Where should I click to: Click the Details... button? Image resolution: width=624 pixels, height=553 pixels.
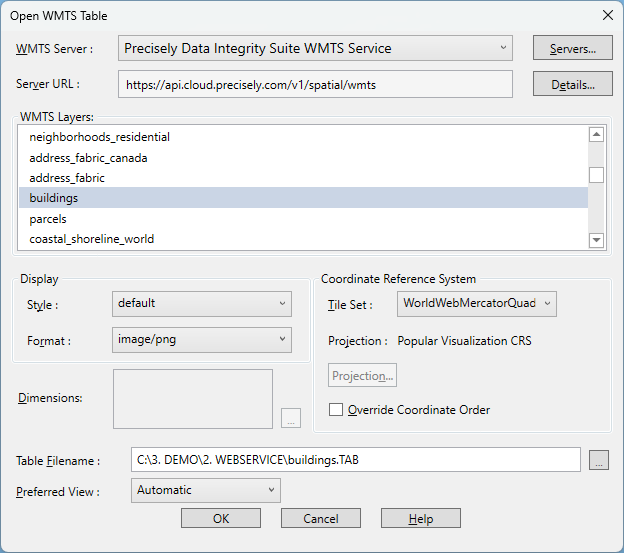click(573, 85)
